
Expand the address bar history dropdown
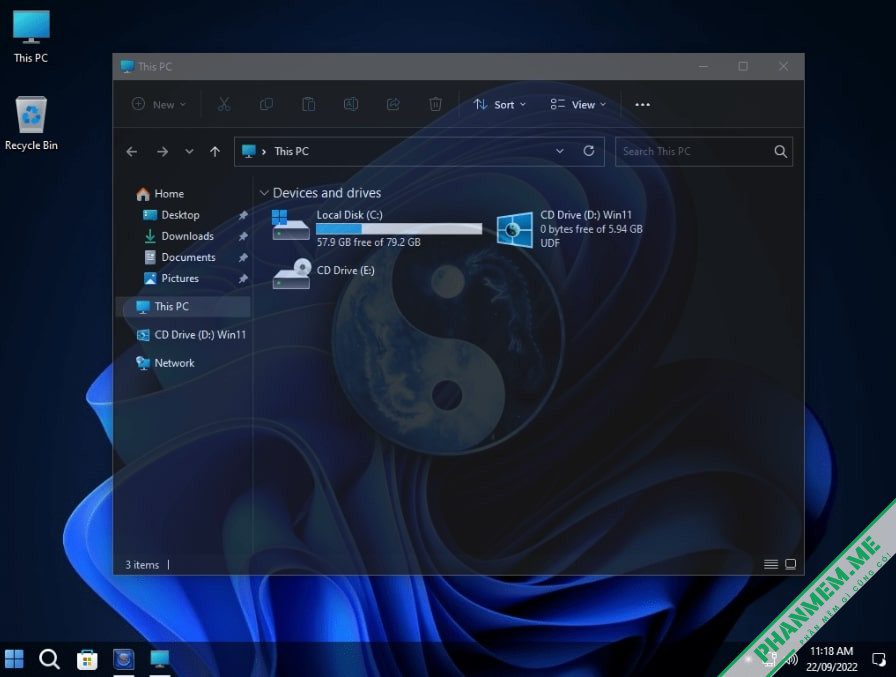tap(560, 151)
